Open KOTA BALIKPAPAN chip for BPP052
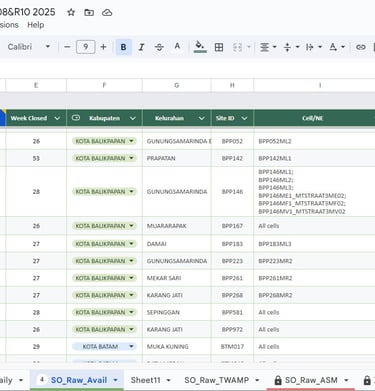This screenshot has width=375, height=391. (x=104, y=141)
